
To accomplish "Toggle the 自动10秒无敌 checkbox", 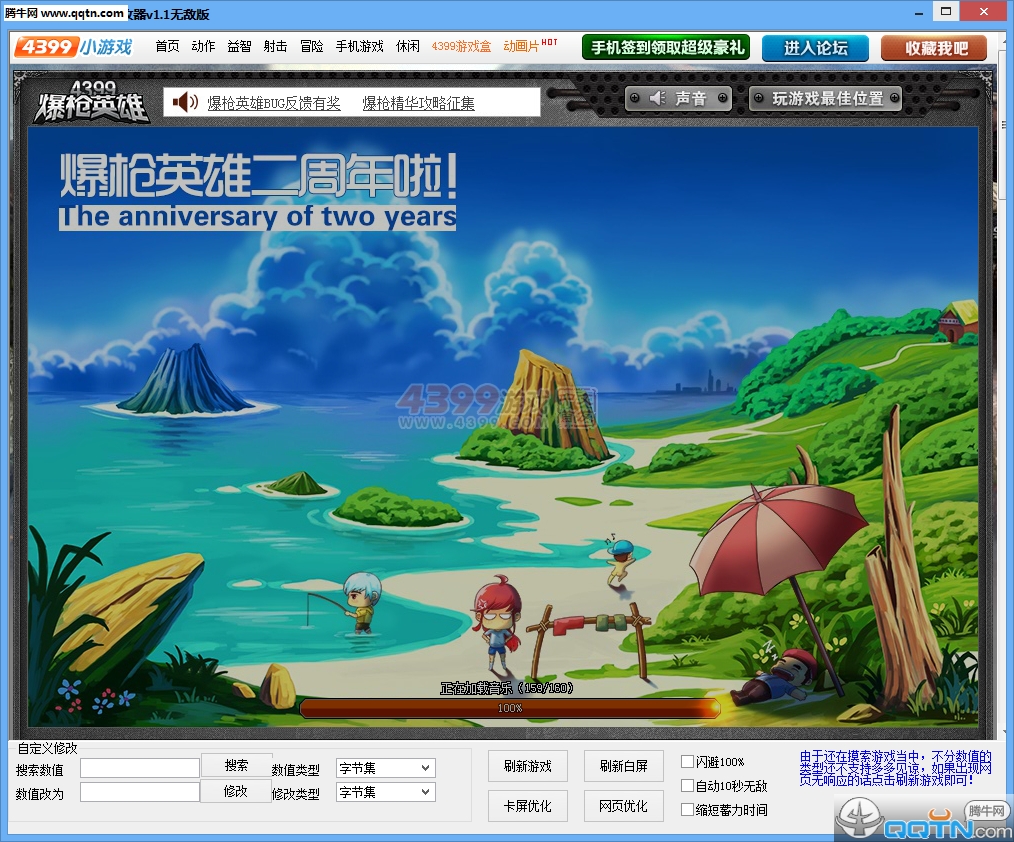I will click(687, 786).
